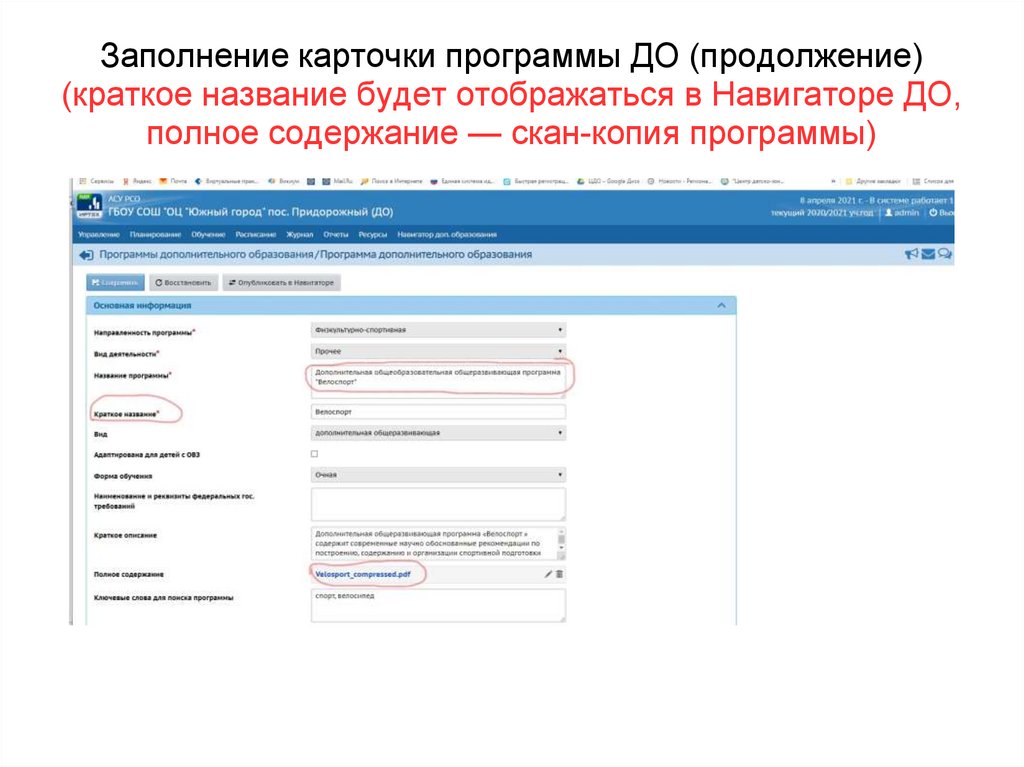Screen dimensions: 1024x767
Task: Edit Velosport_compressed.pdf with the pencil icon
Action: 548,572
